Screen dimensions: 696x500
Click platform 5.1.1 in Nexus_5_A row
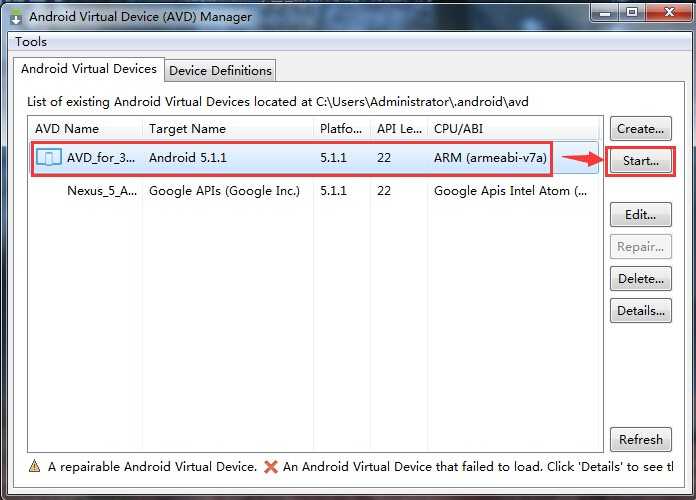(x=333, y=191)
